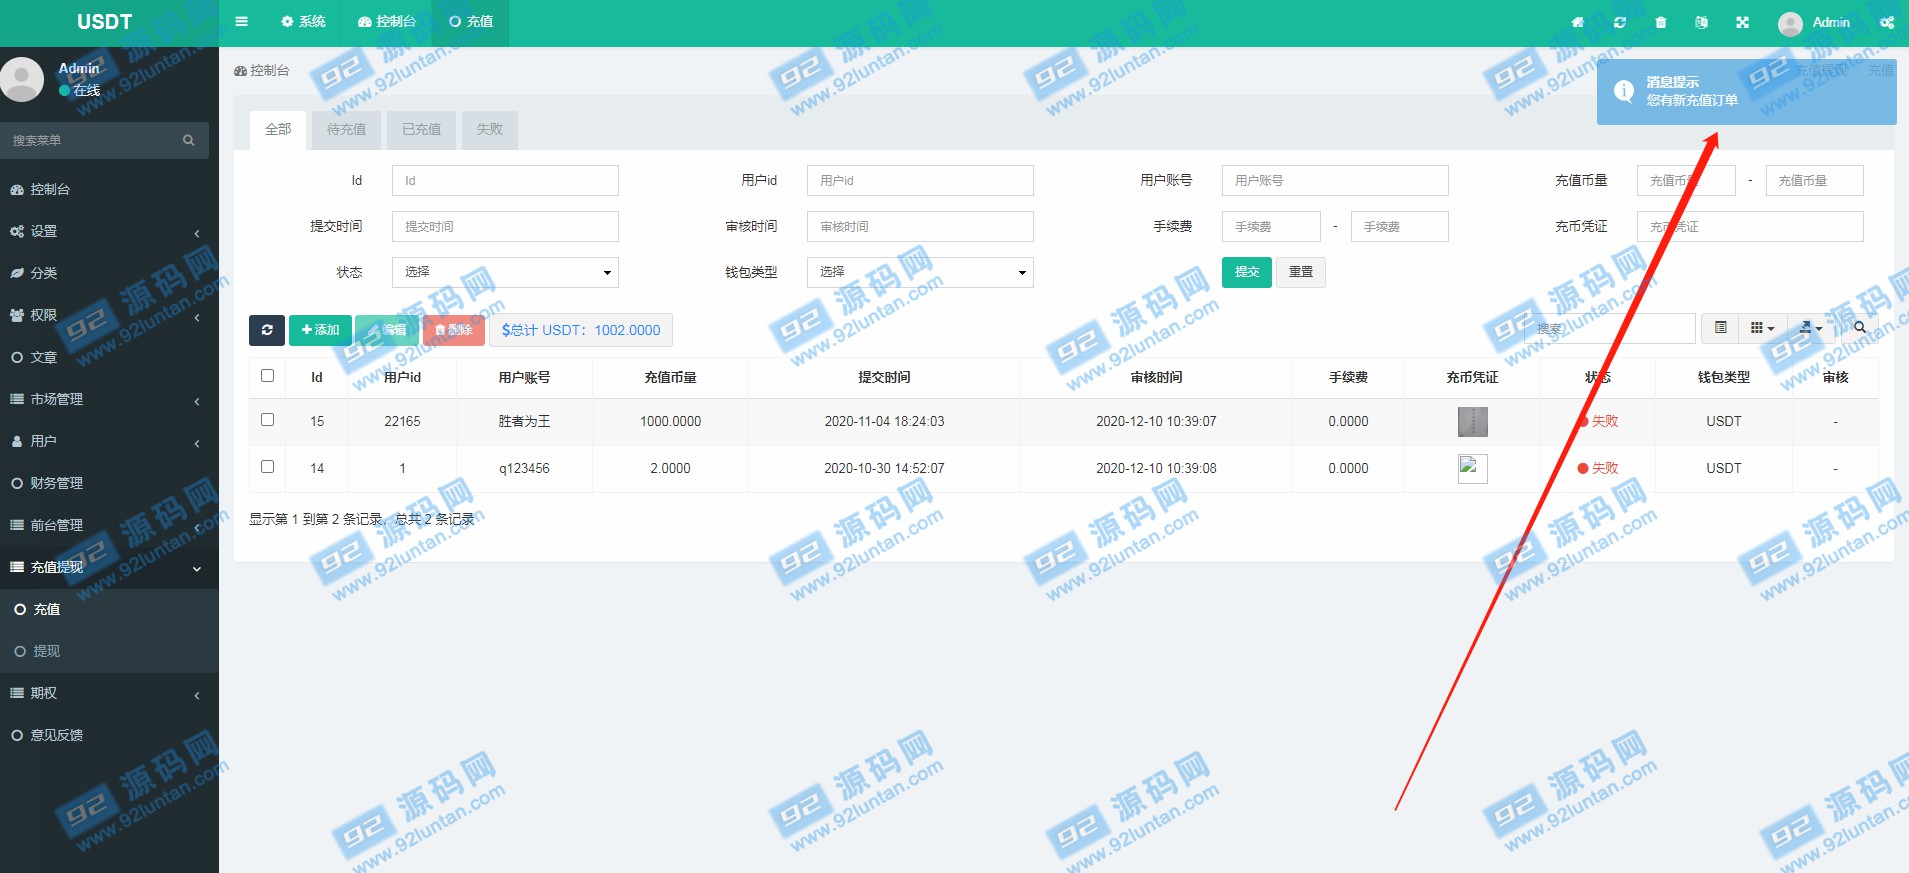Click the trash icon in top bar

1661,22
